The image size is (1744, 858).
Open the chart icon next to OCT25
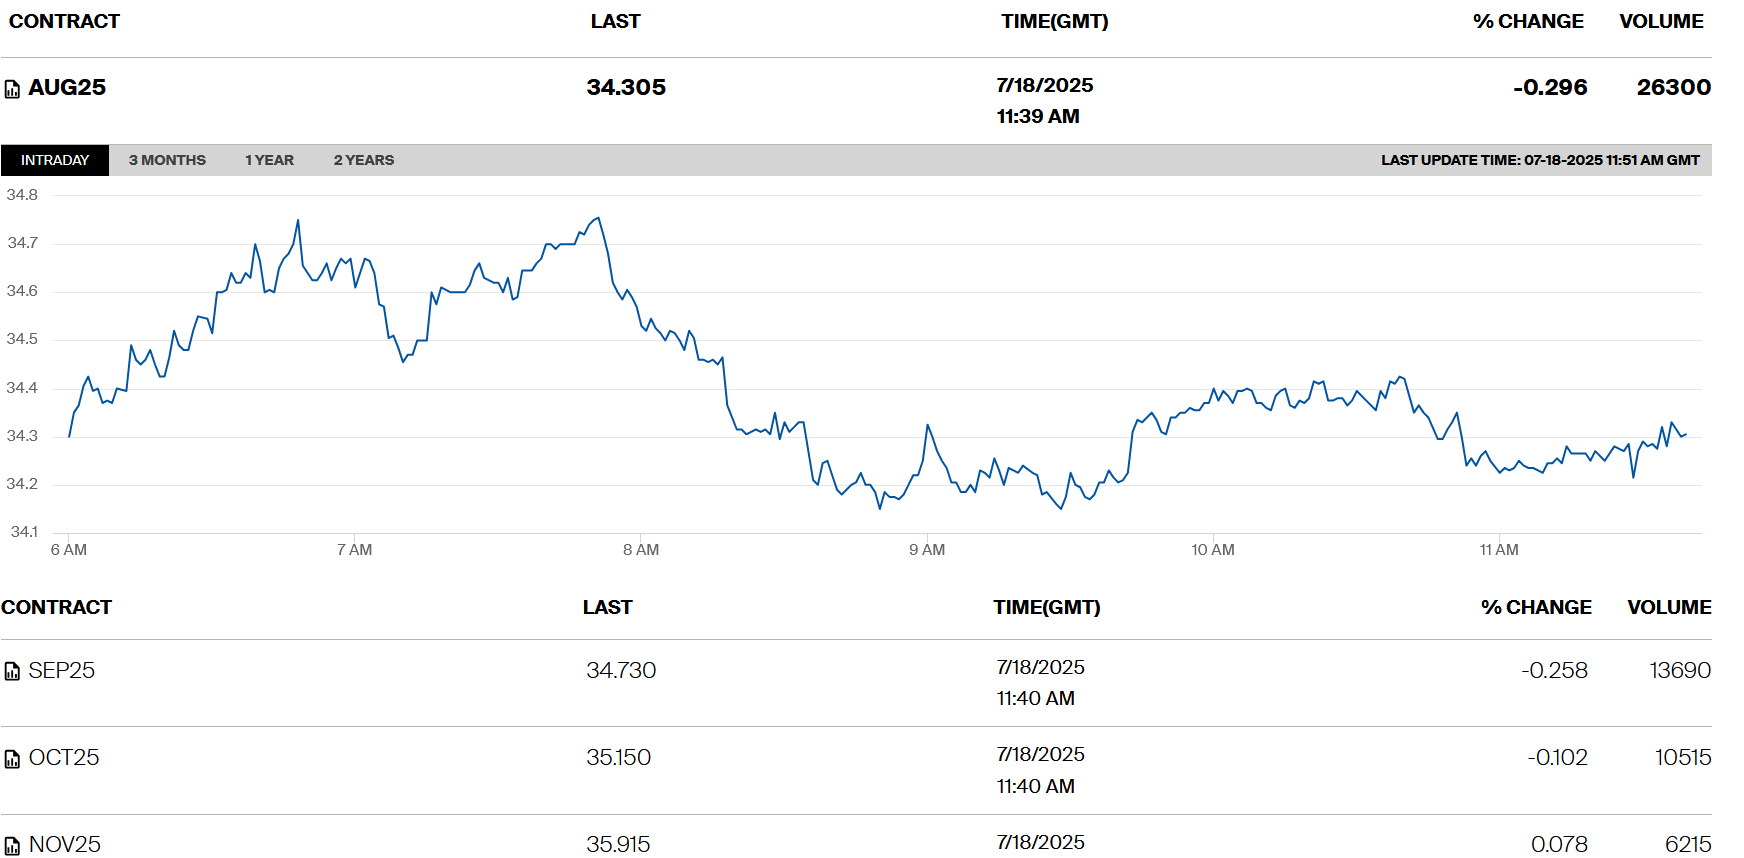(12, 760)
